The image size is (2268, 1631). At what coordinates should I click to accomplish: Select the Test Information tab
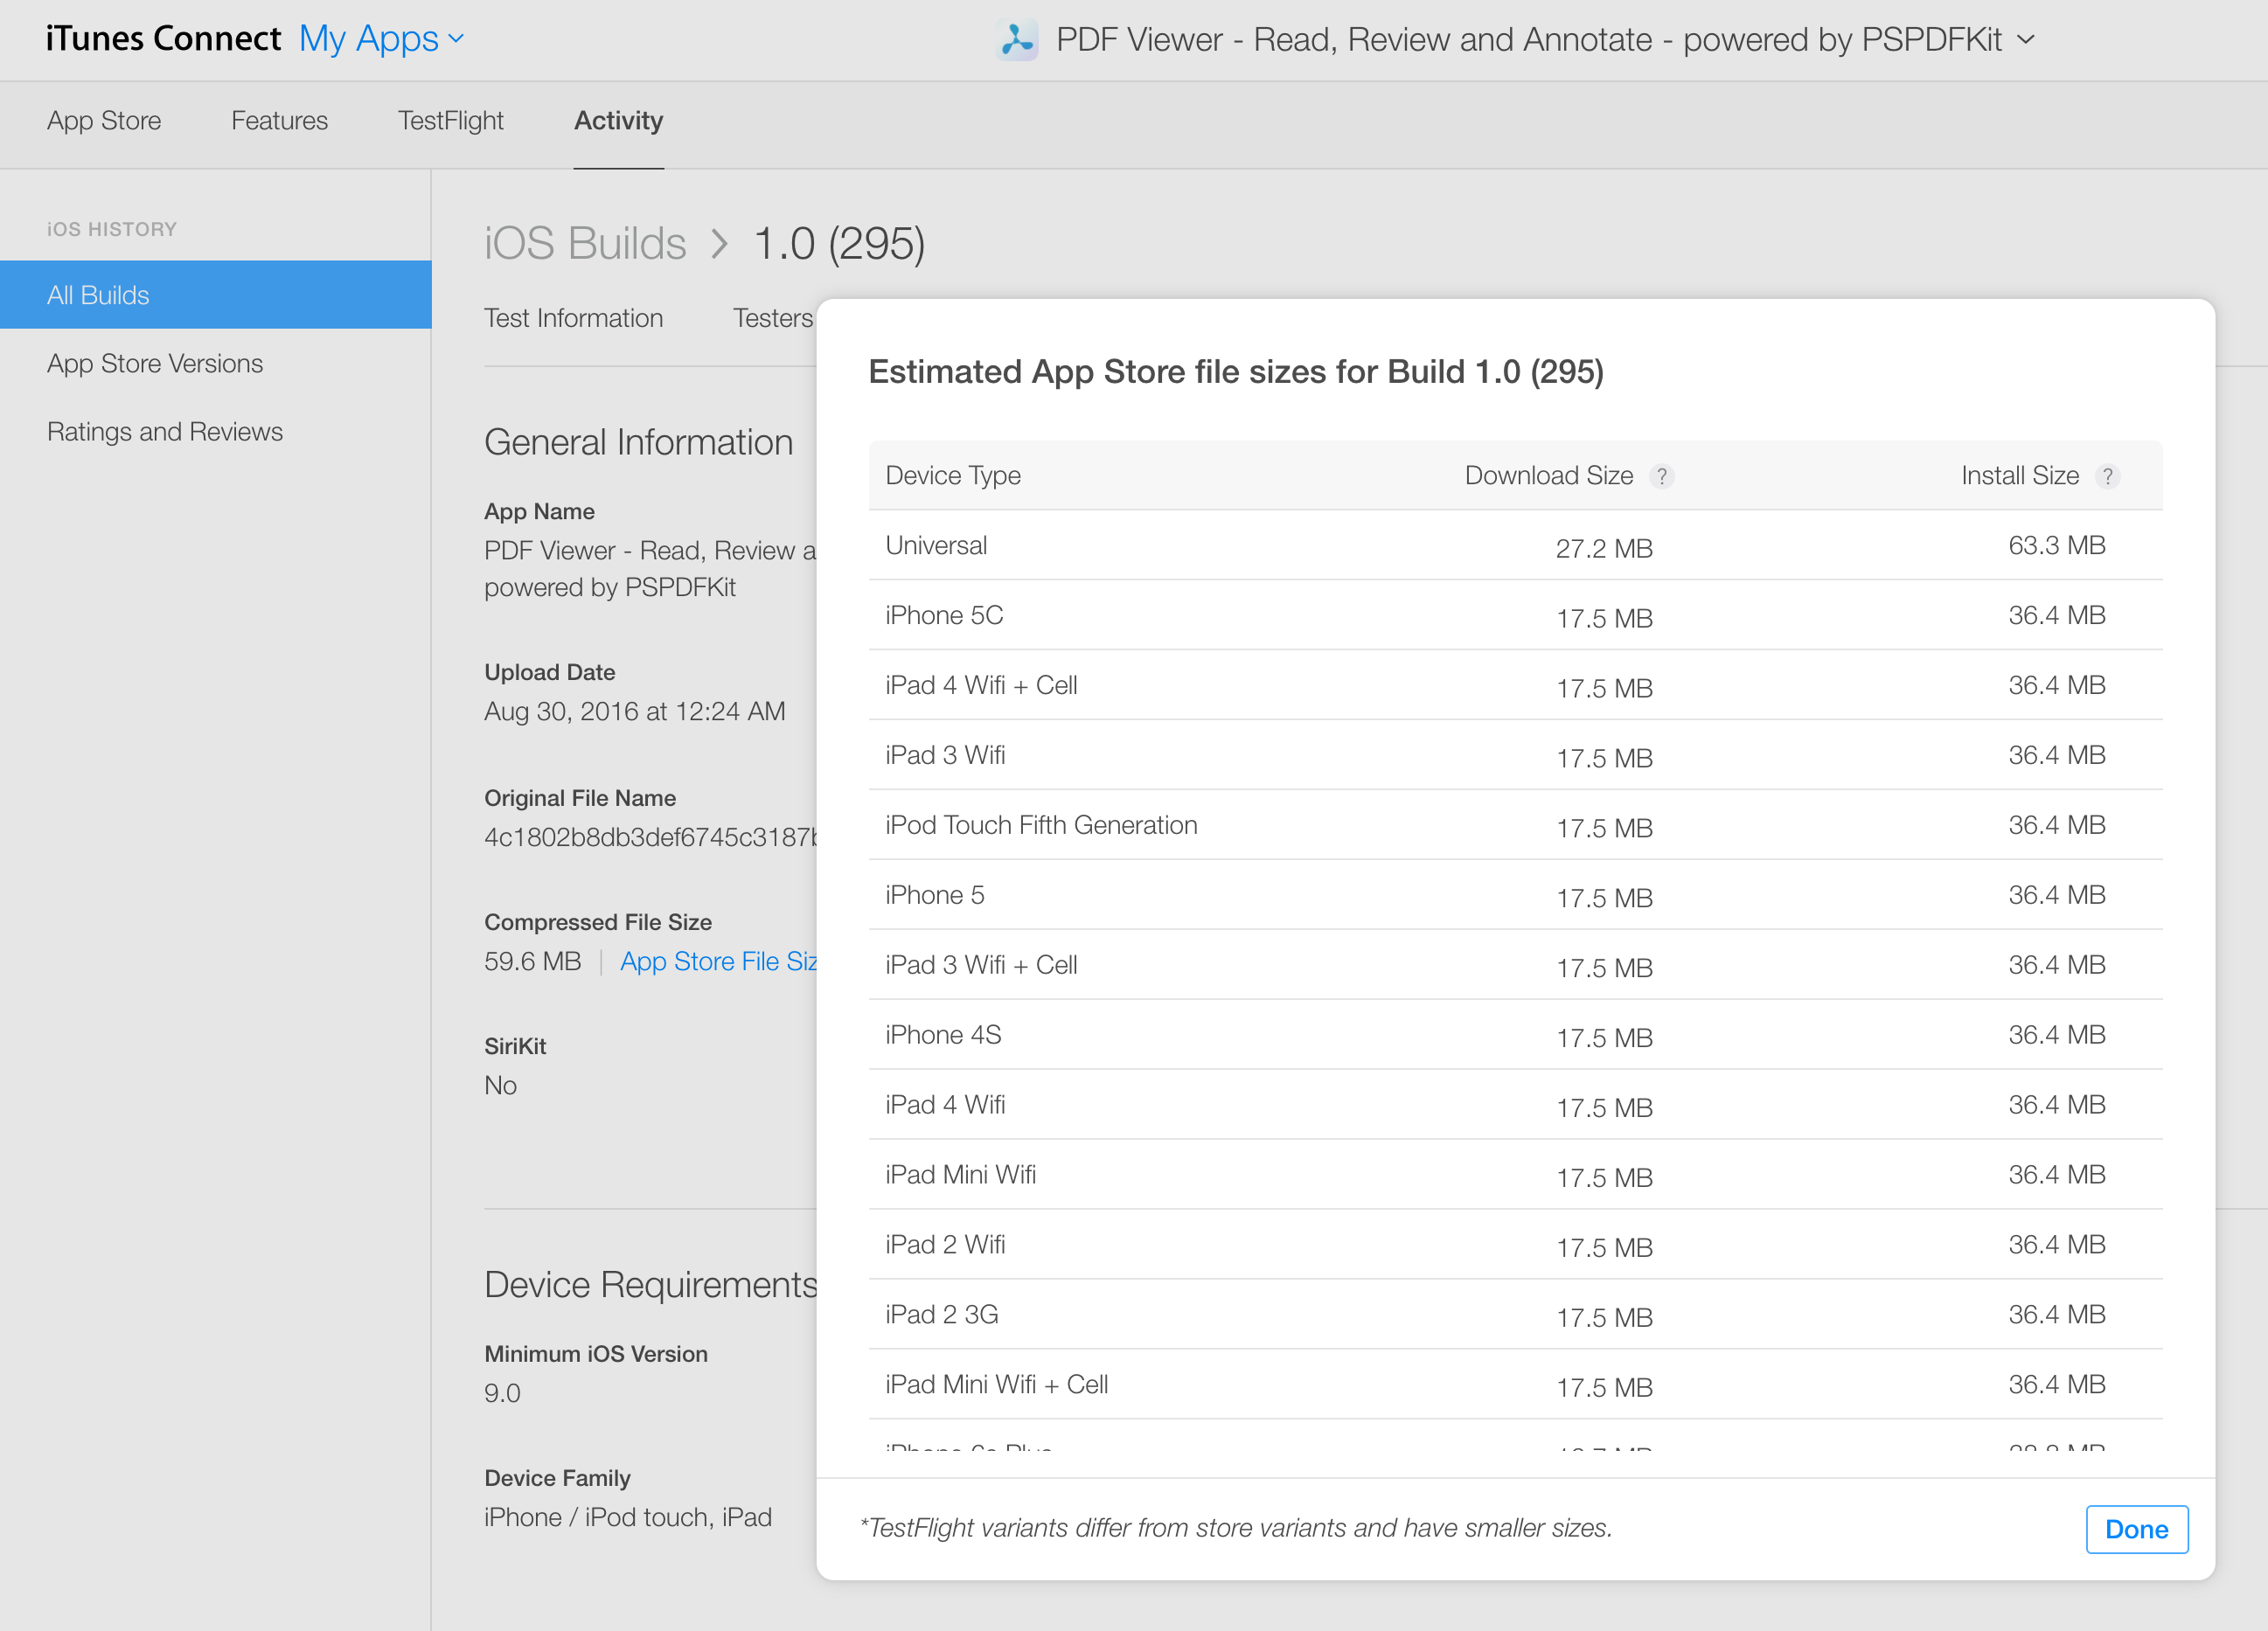(574, 318)
